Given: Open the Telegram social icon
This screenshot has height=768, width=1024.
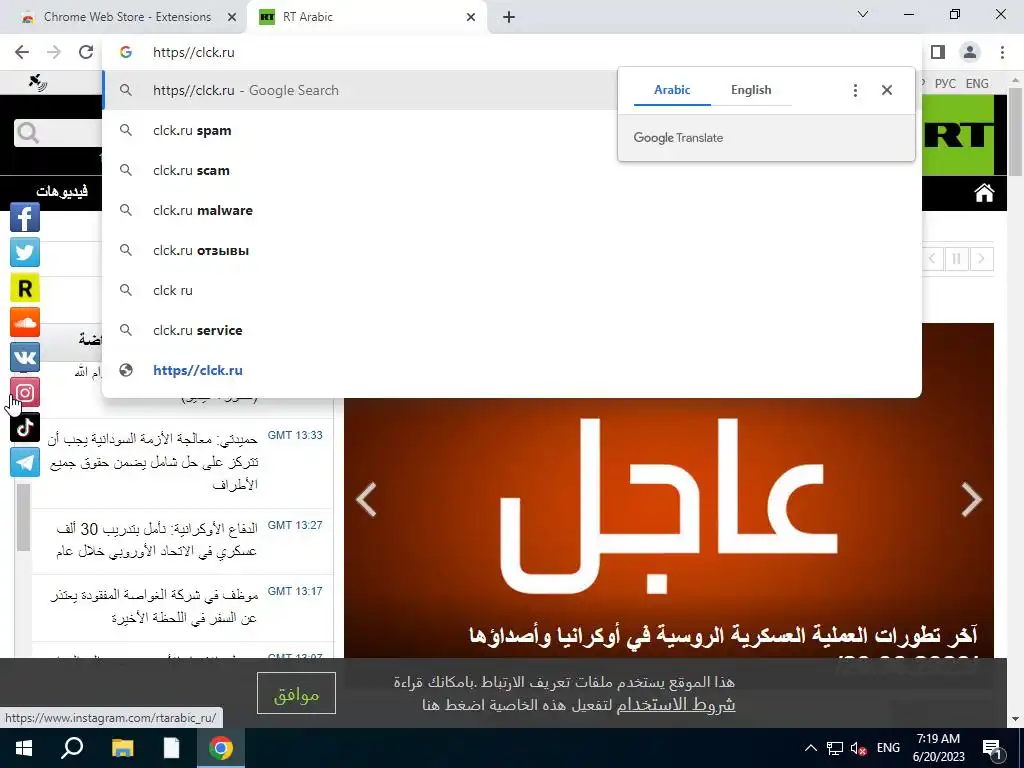Looking at the screenshot, I should (25, 462).
